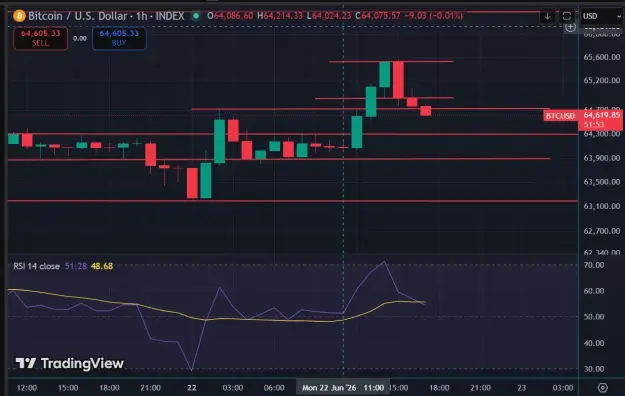Click the change value −9.03 (−0.01%)
The width and height of the screenshot is (625, 396).
click(x=434, y=16)
